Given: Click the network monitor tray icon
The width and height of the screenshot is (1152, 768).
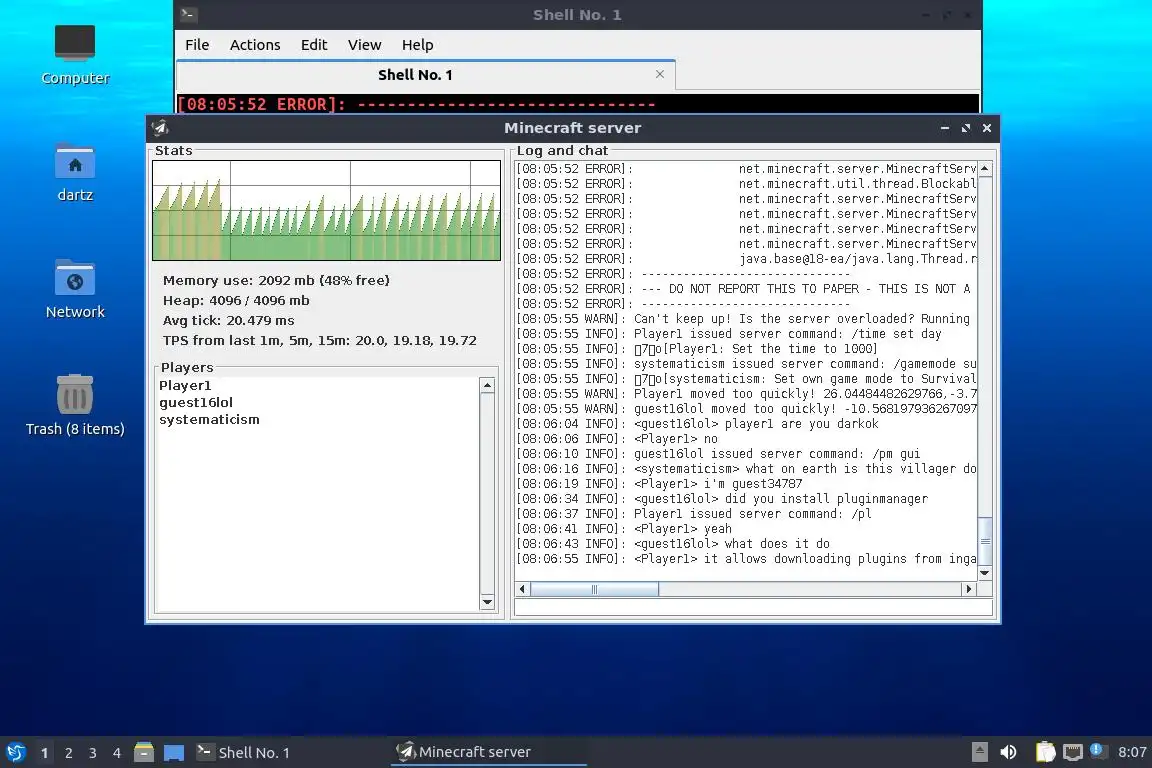Looking at the screenshot, I should click(x=1073, y=752).
